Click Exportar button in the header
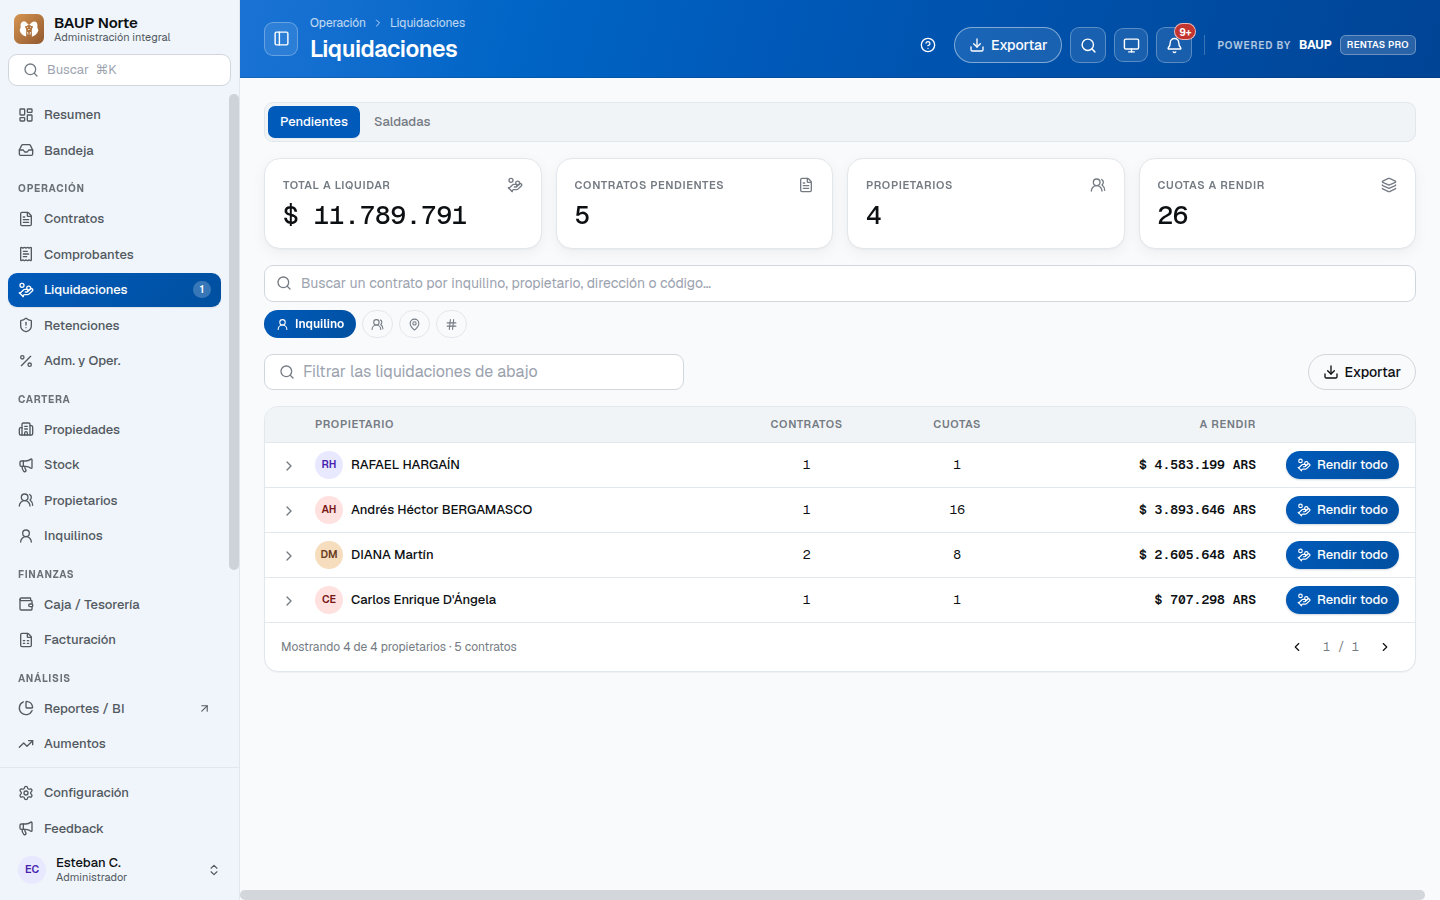The image size is (1440, 900). pyautogui.click(x=1008, y=45)
